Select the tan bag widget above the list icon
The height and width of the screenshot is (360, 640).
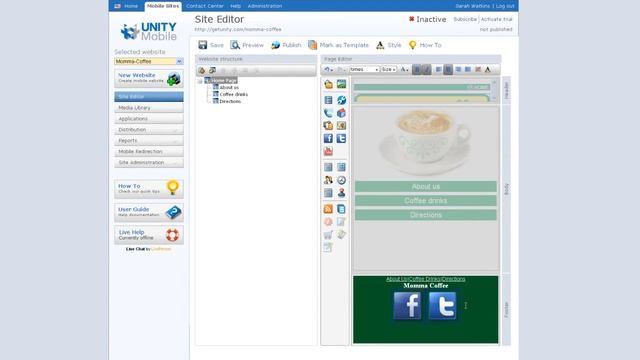(328, 84)
